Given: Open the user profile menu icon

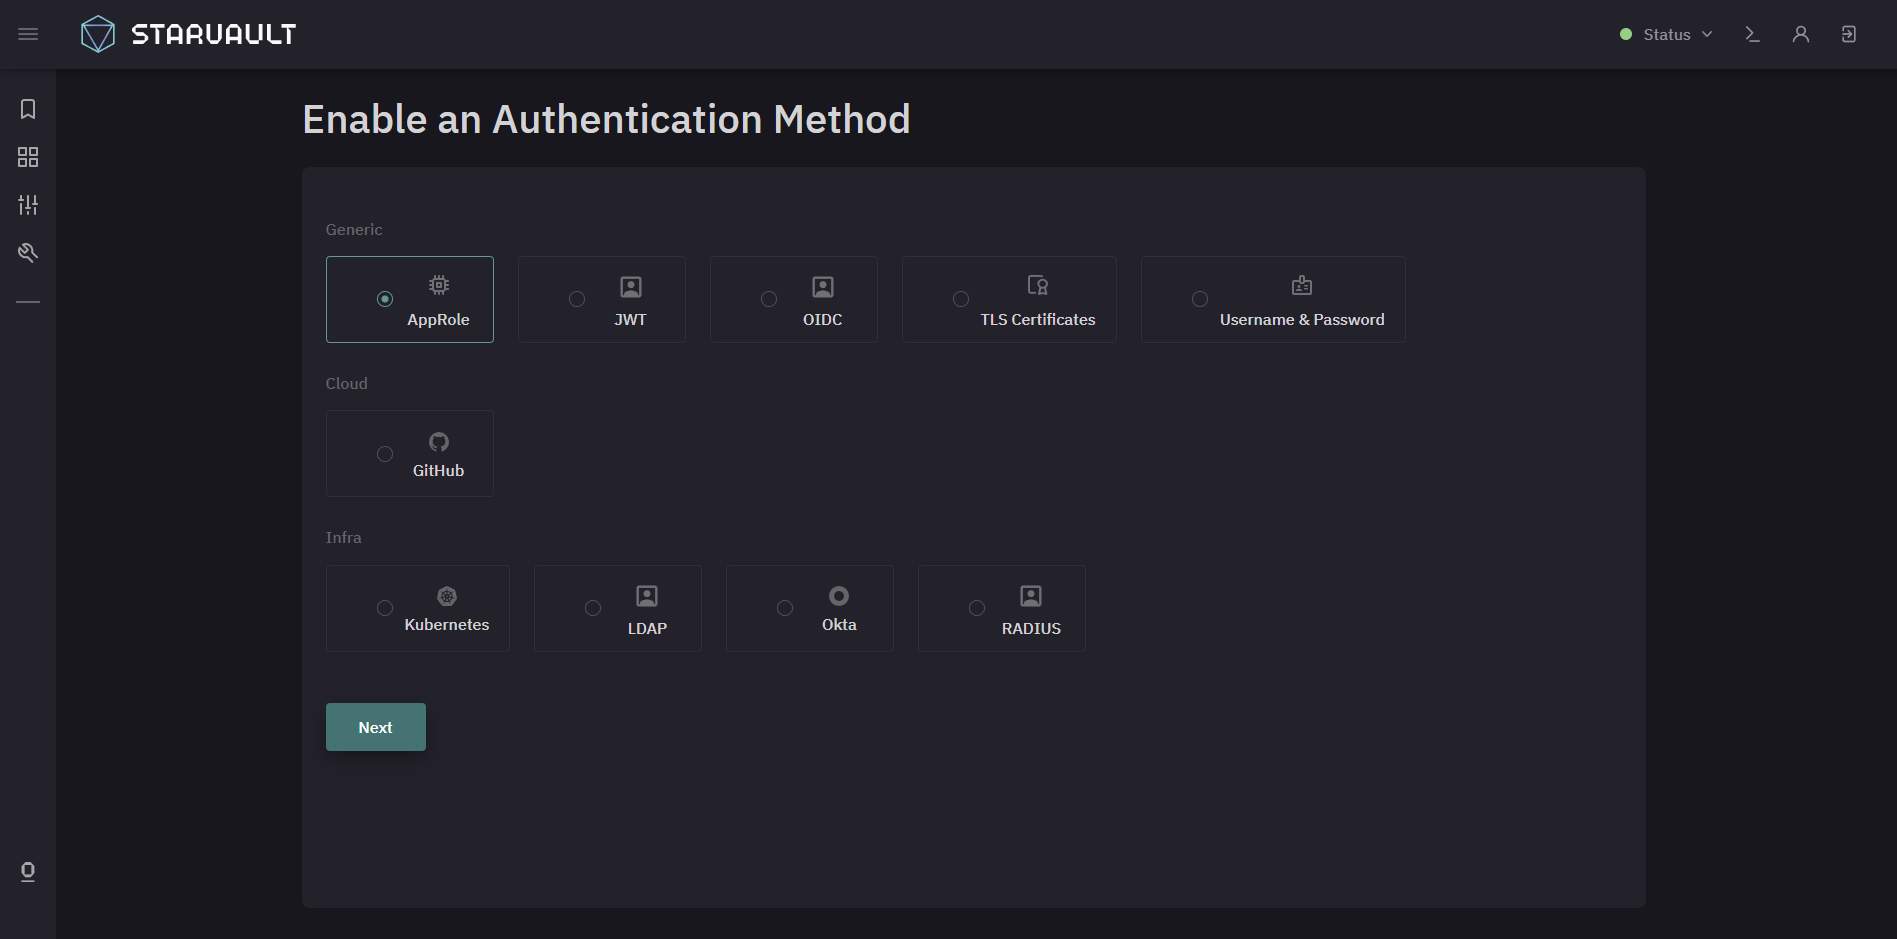Looking at the screenshot, I should tap(1801, 34).
